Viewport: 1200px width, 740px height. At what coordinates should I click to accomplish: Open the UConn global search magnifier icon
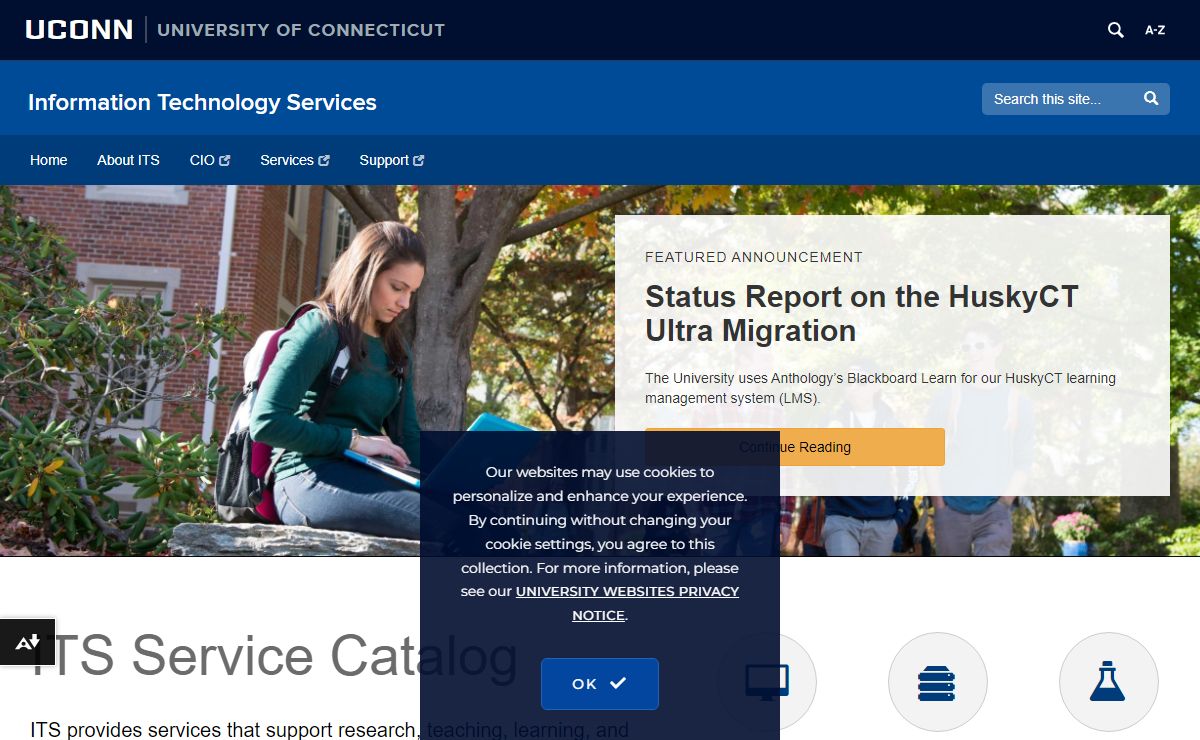pos(1116,30)
